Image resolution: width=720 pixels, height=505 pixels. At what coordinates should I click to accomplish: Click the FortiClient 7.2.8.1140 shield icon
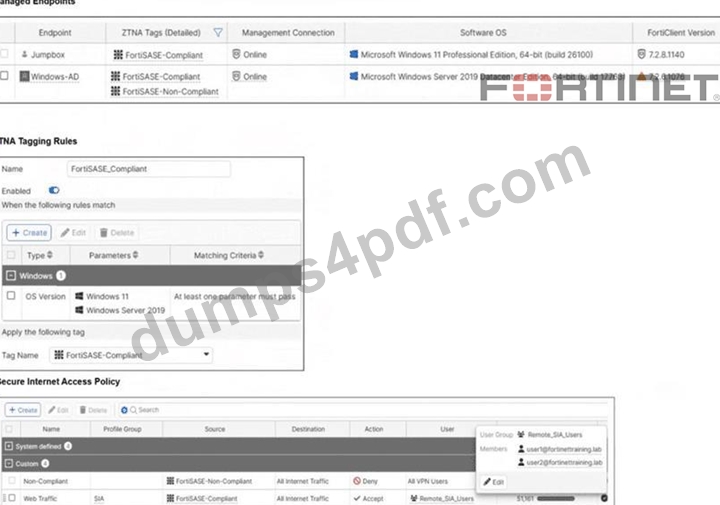[641, 54]
